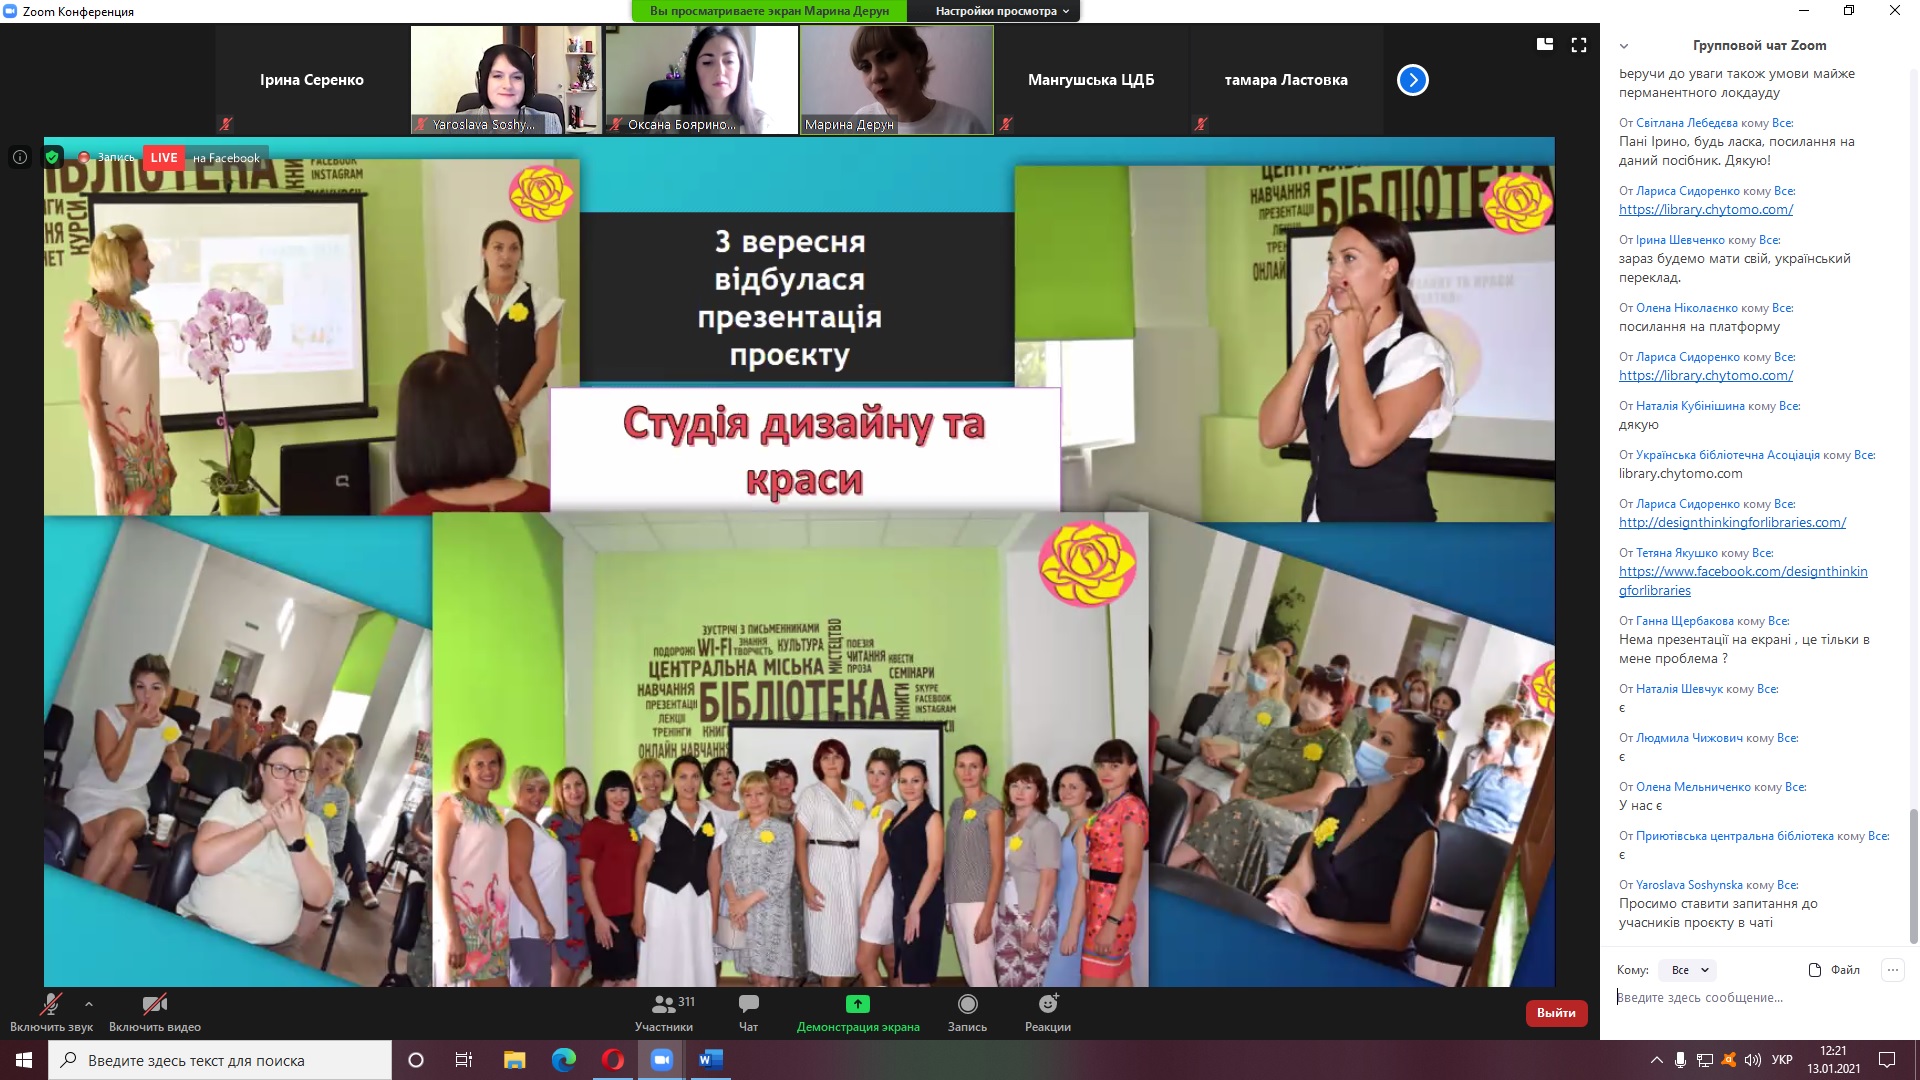This screenshot has height=1080, width=1920.
Task: Click text library.chytomo.com from Асоціація
Action: (x=1680, y=474)
